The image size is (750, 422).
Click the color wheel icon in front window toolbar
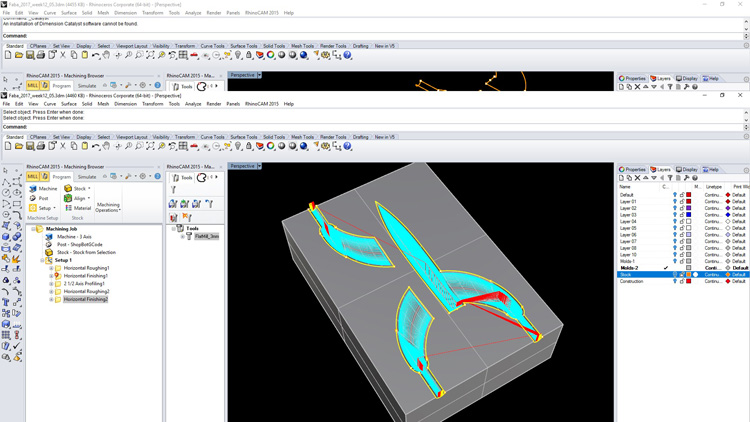tap(271, 146)
